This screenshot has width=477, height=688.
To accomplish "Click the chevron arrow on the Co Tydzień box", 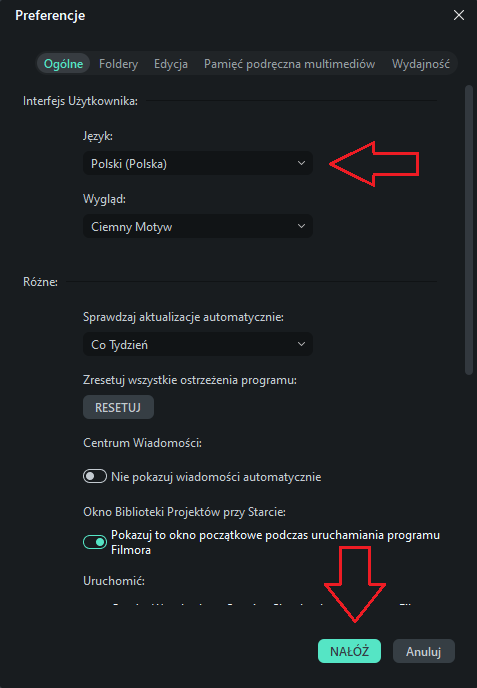I will (x=301, y=344).
